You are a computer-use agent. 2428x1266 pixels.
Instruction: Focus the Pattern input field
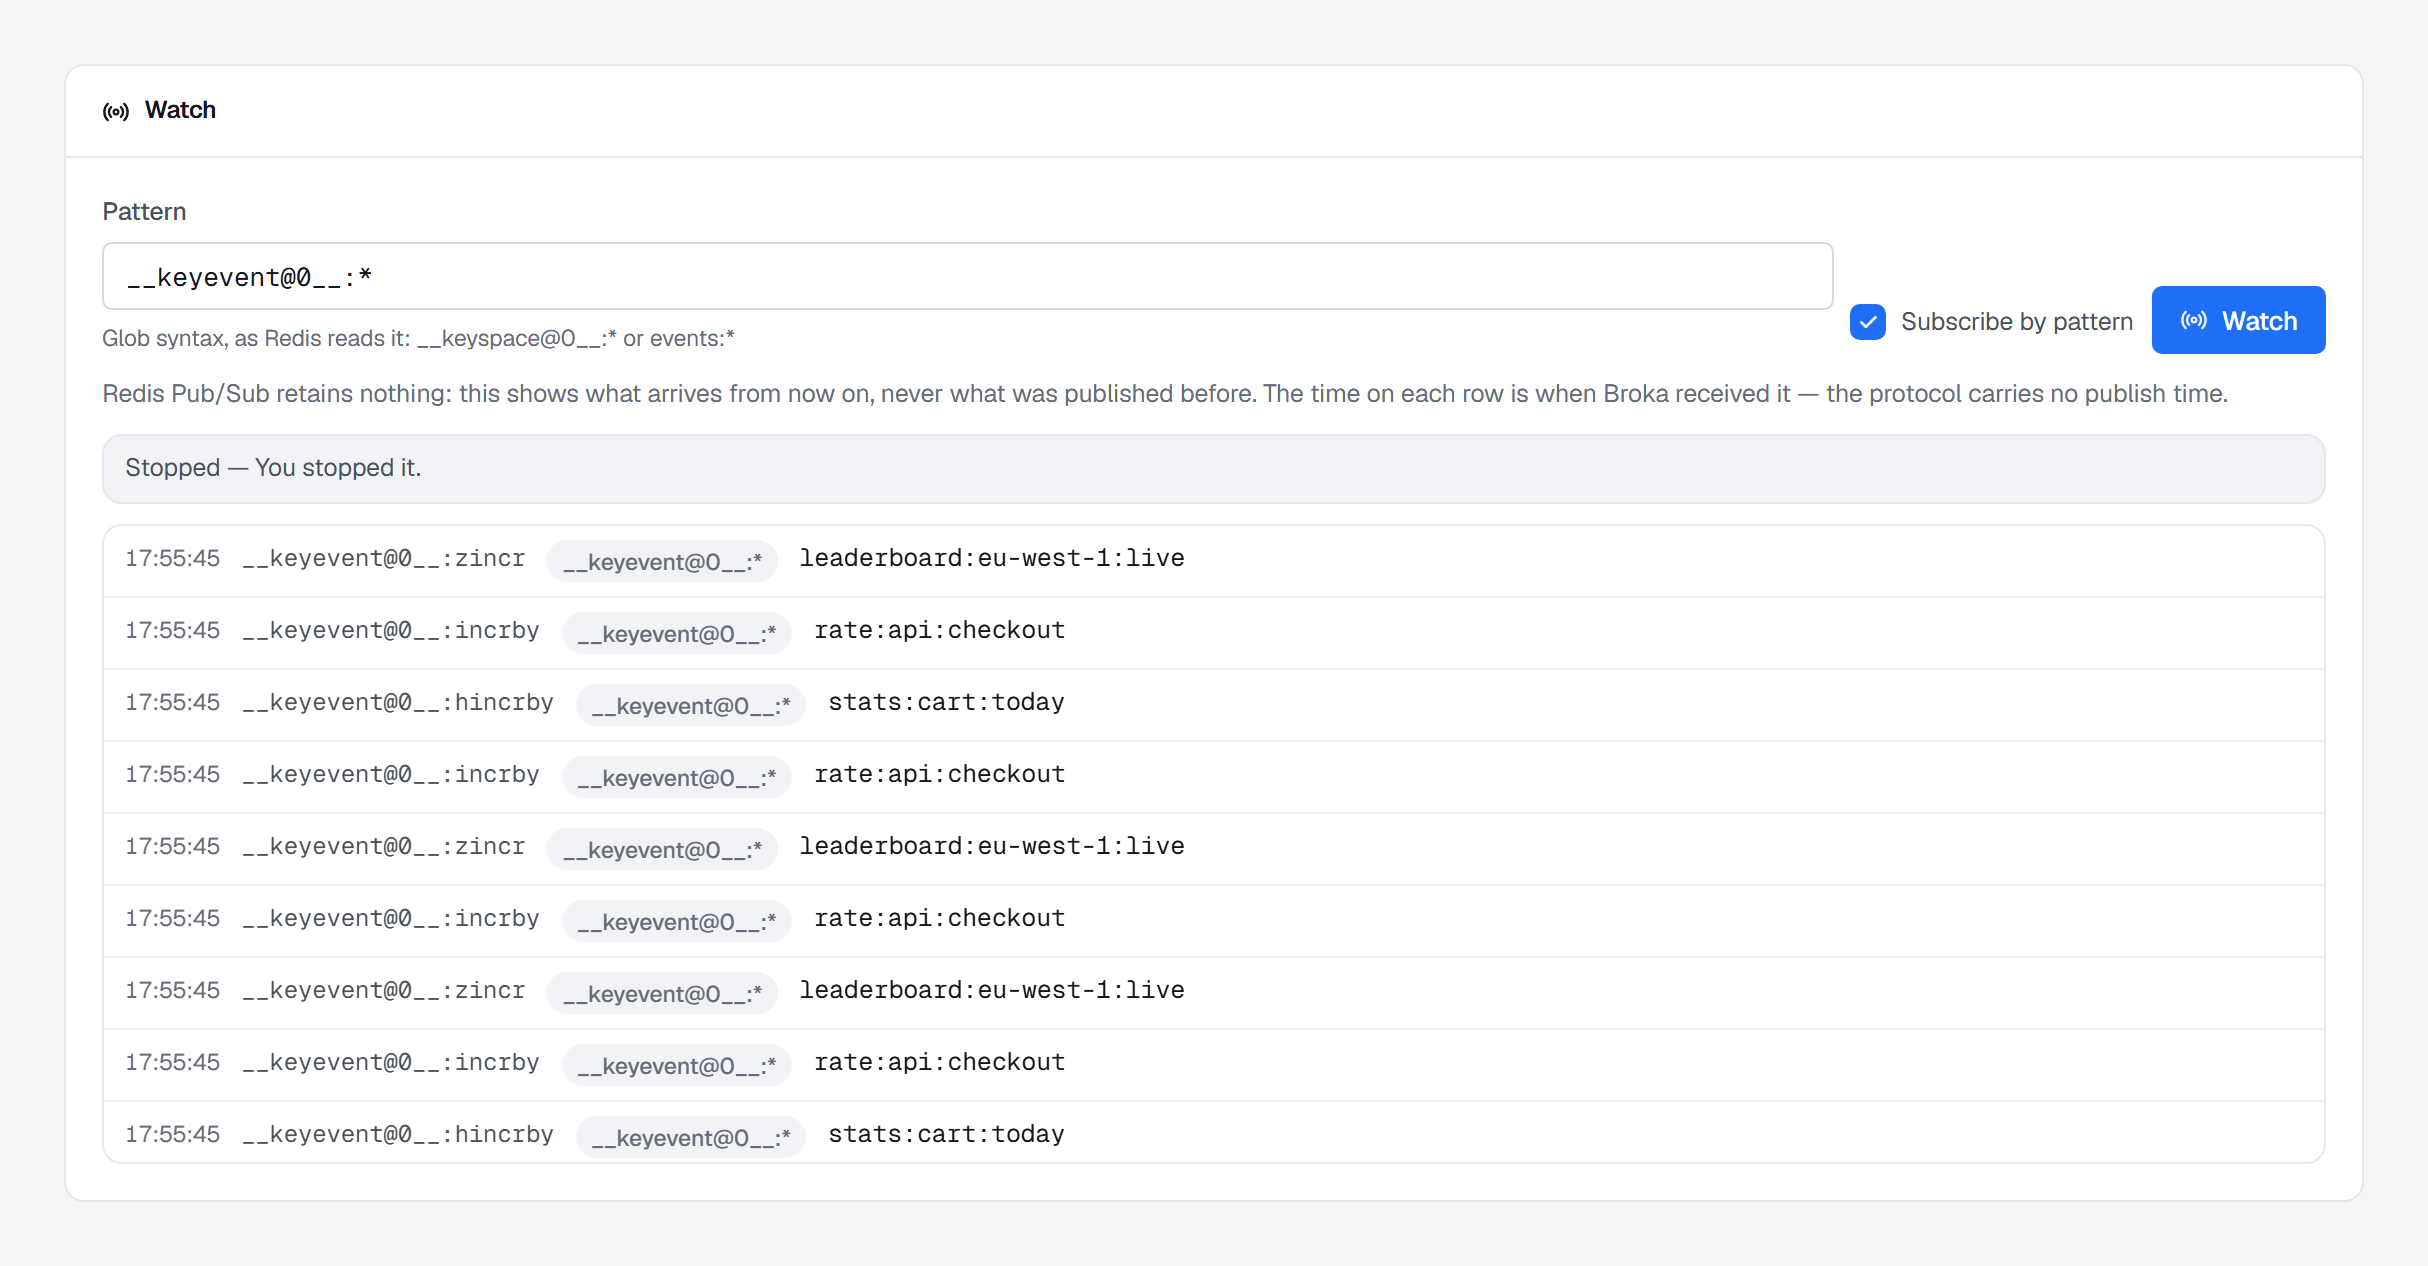[x=967, y=276]
